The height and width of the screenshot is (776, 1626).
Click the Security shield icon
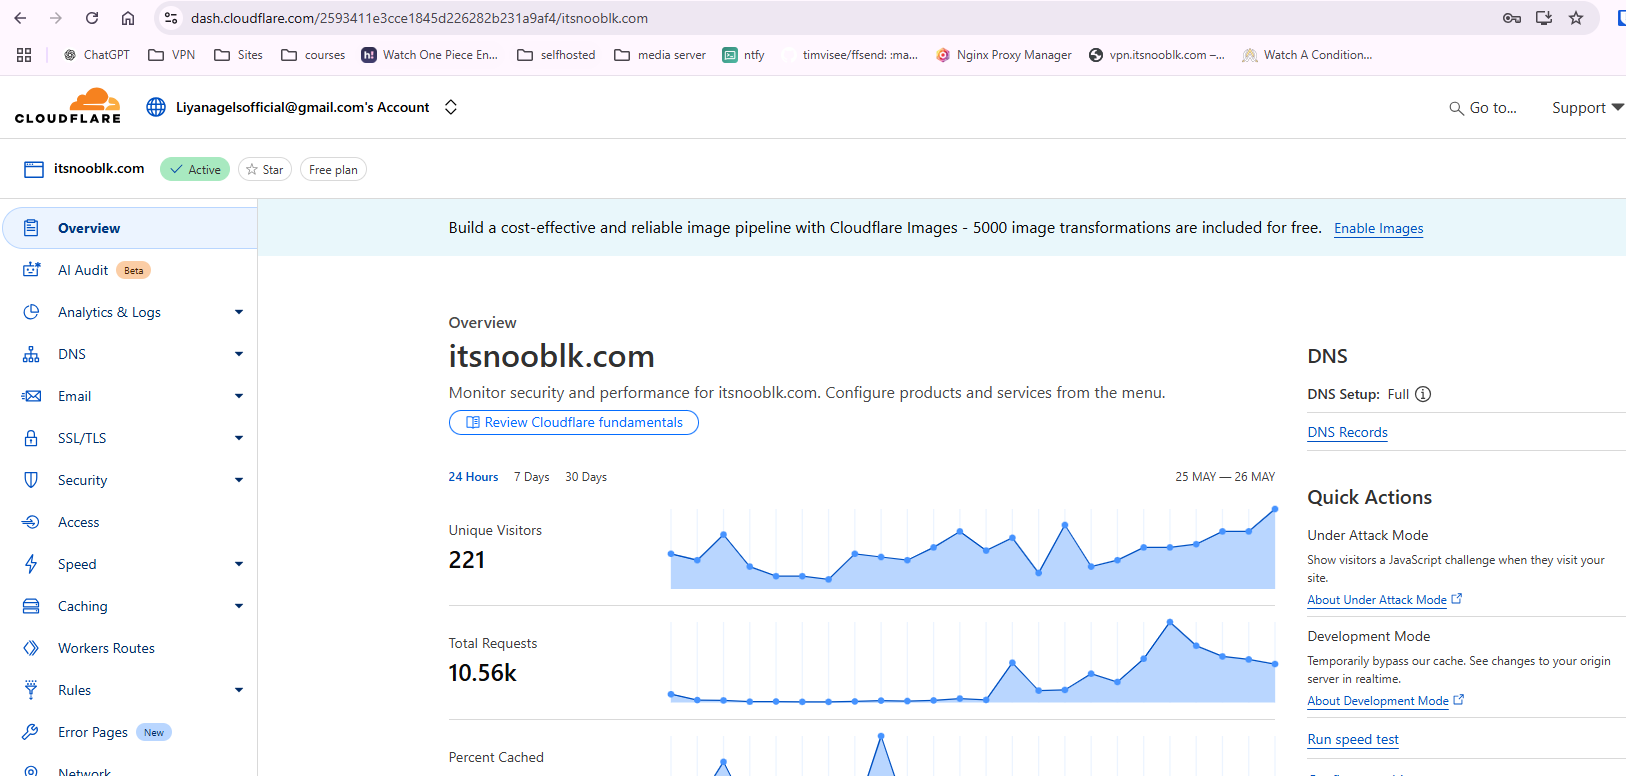[x=31, y=480]
